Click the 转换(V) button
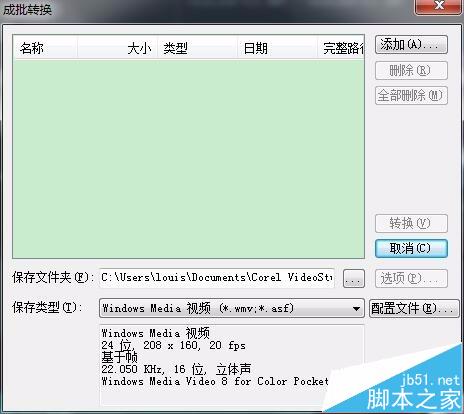 click(x=411, y=223)
